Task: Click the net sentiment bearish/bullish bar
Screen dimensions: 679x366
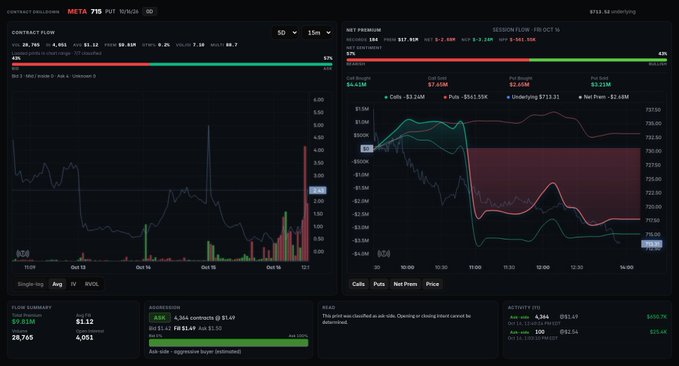Action: point(507,60)
